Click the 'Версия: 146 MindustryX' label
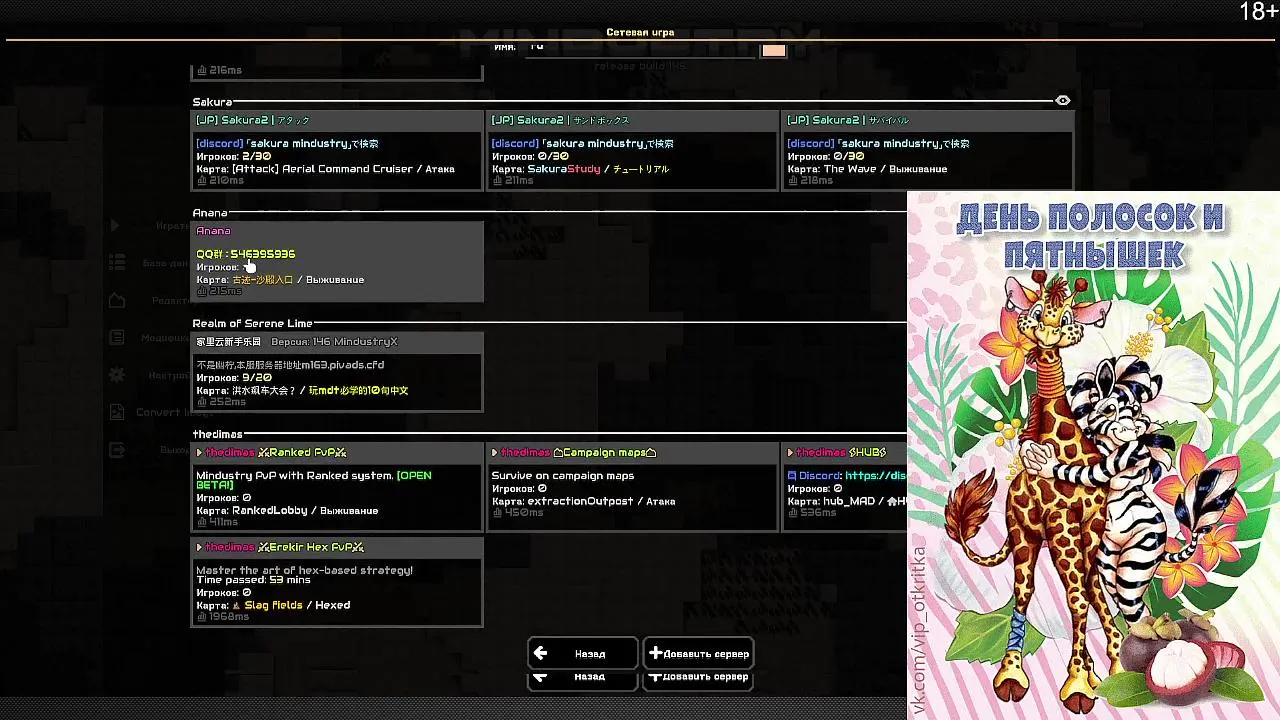Screen dimensions: 1280x720 [x=334, y=342]
